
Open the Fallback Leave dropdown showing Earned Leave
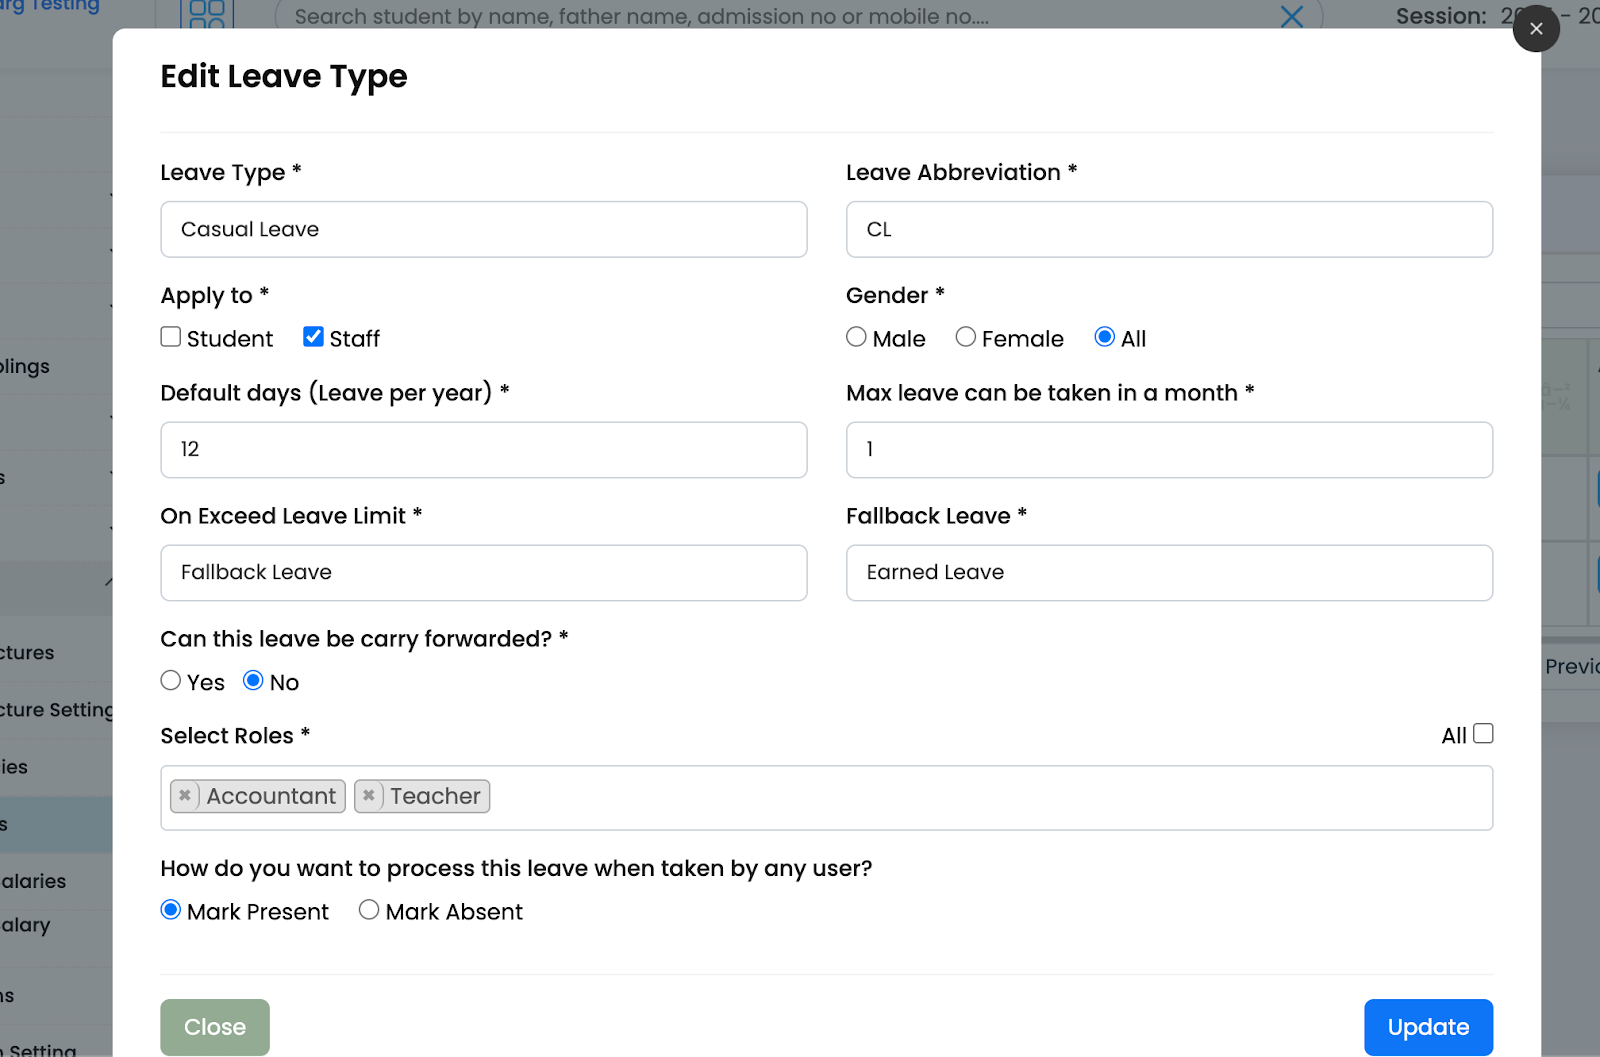pyautogui.click(x=1168, y=572)
